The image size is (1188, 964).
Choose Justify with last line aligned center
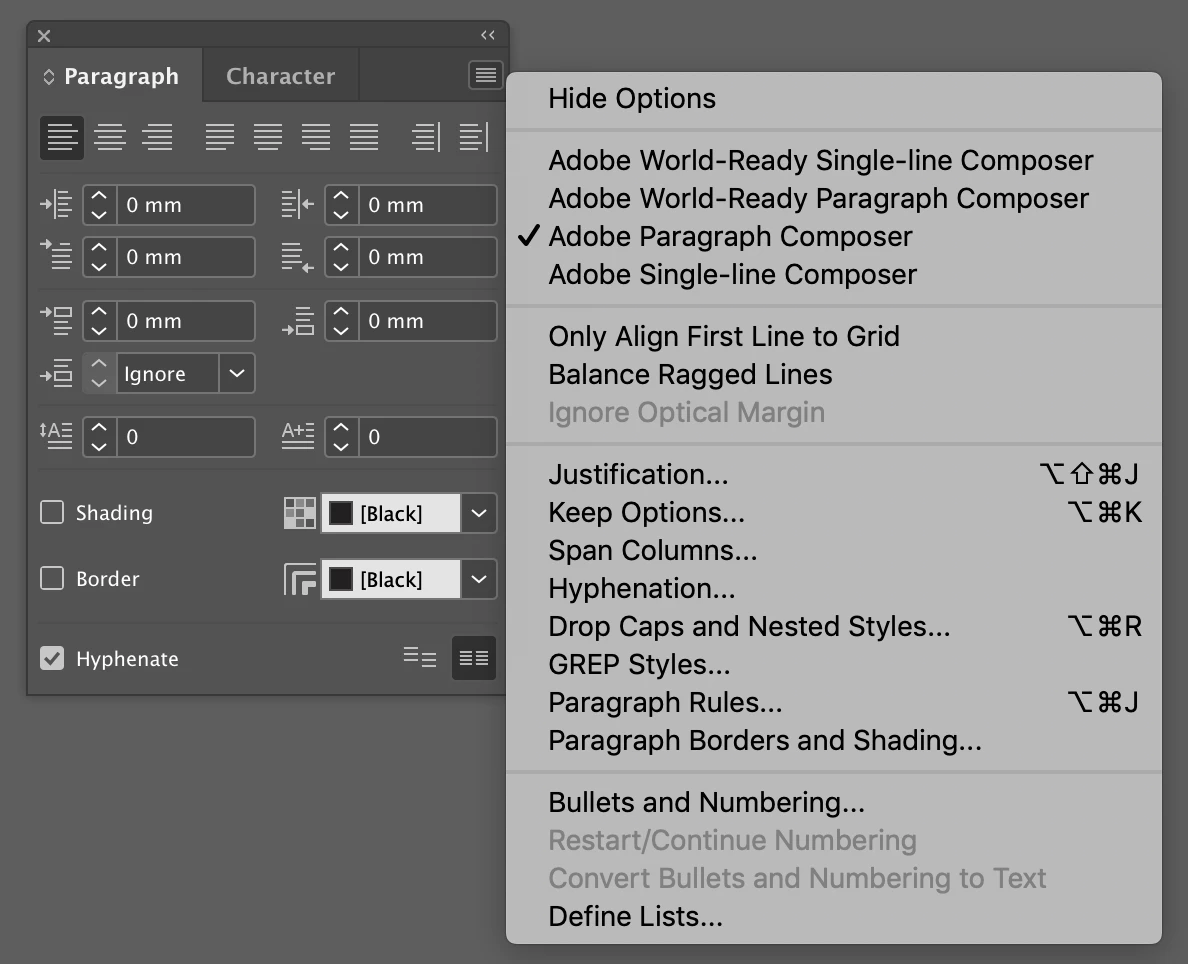point(267,137)
